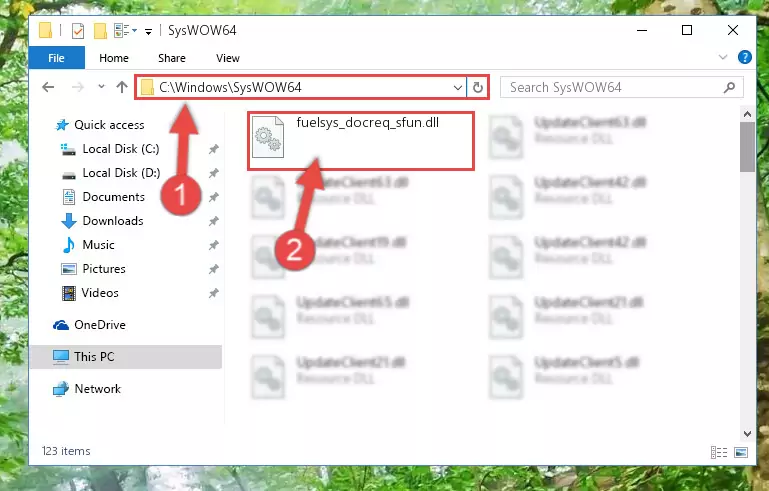Click the pin icon next to Pictures
This screenshot has height=491, width=769.
pyautogui.click(x=213, y=269)
